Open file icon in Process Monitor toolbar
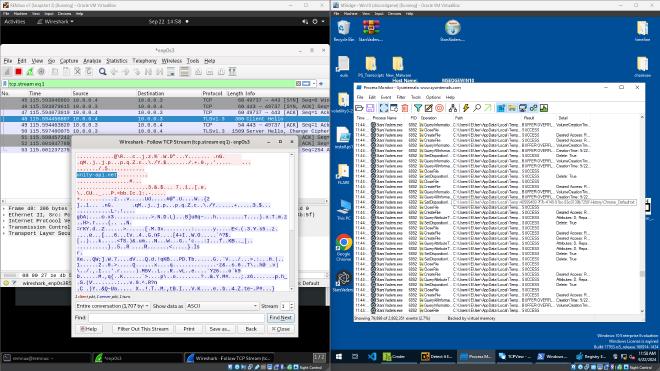This screenshot has height=371, width=660. [359, 108]
